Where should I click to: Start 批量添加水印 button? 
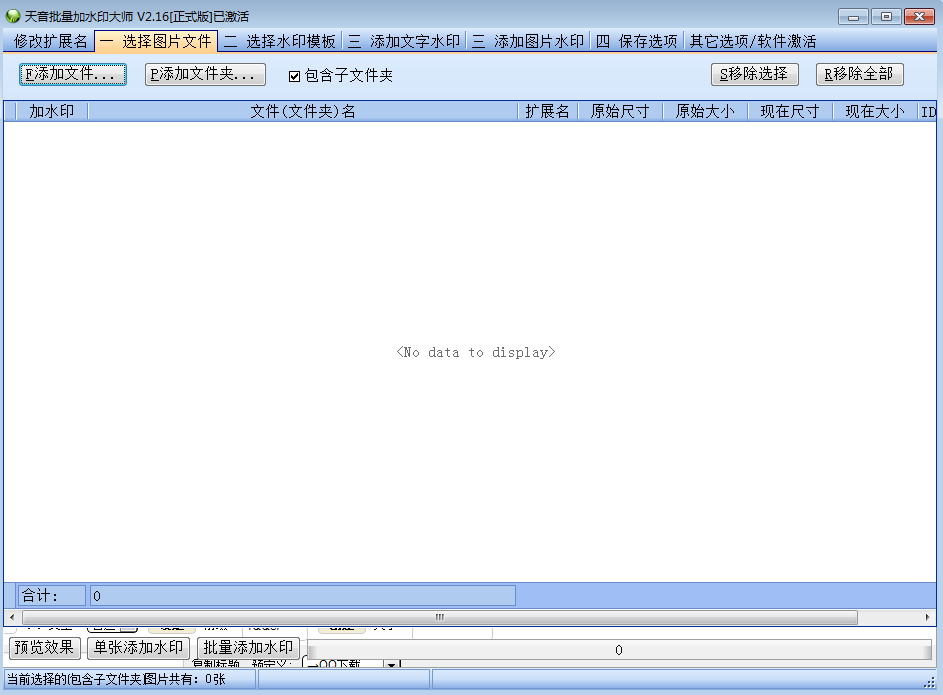coord(249,648)
